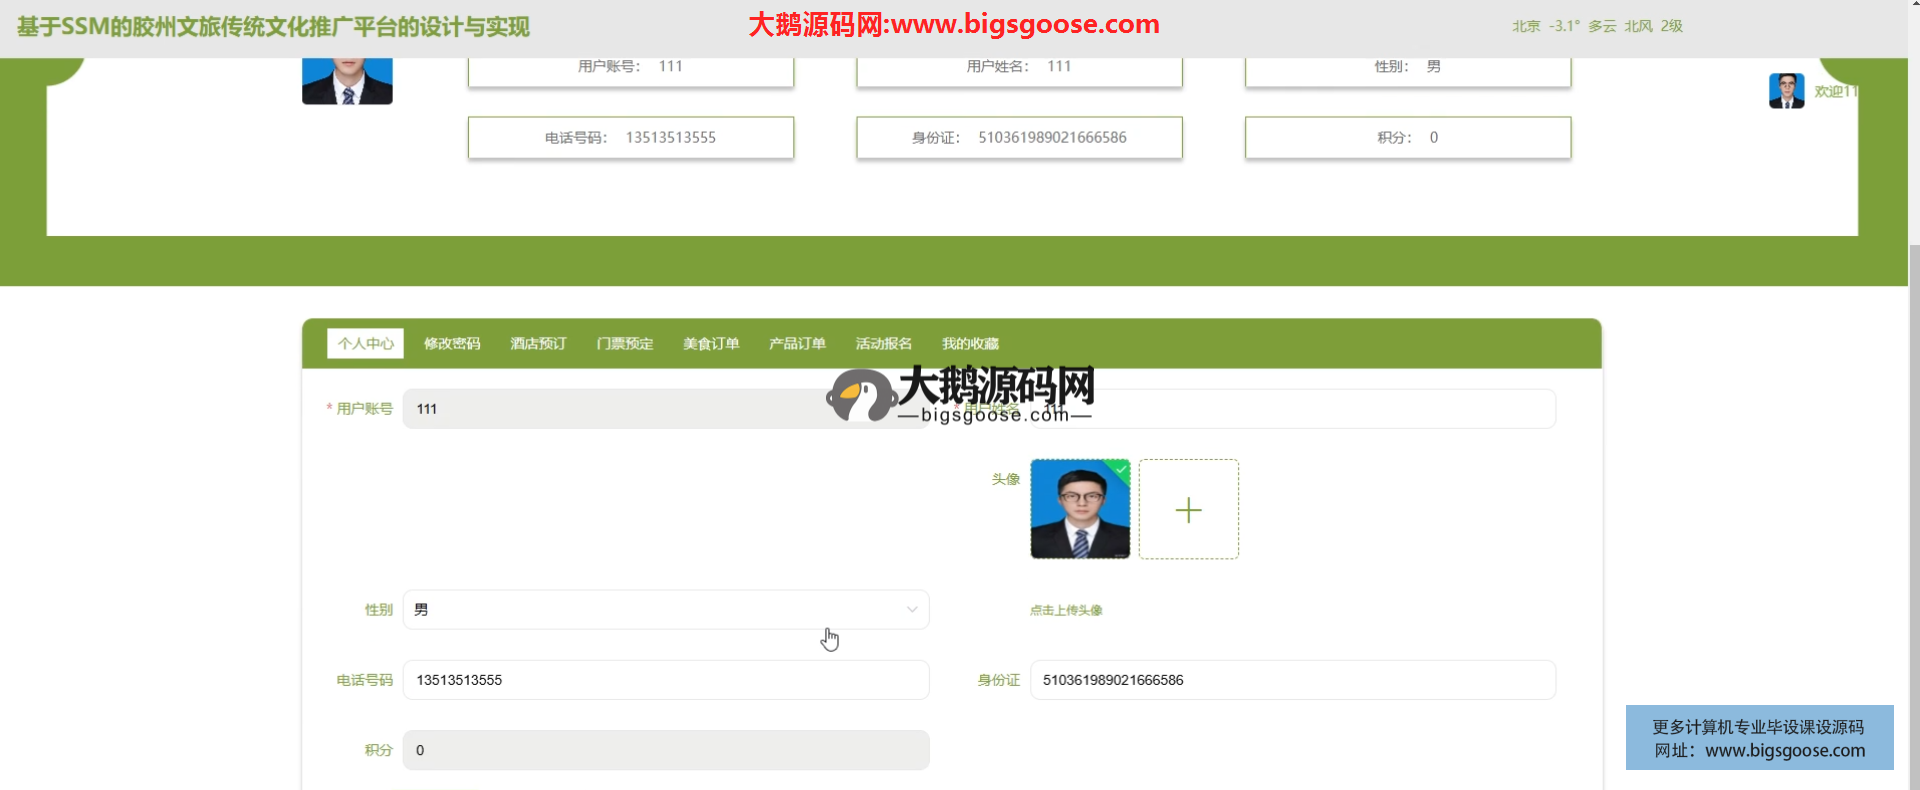
Task: Expand the 性别 gender dropdown
Action: (x=665, y=610)
